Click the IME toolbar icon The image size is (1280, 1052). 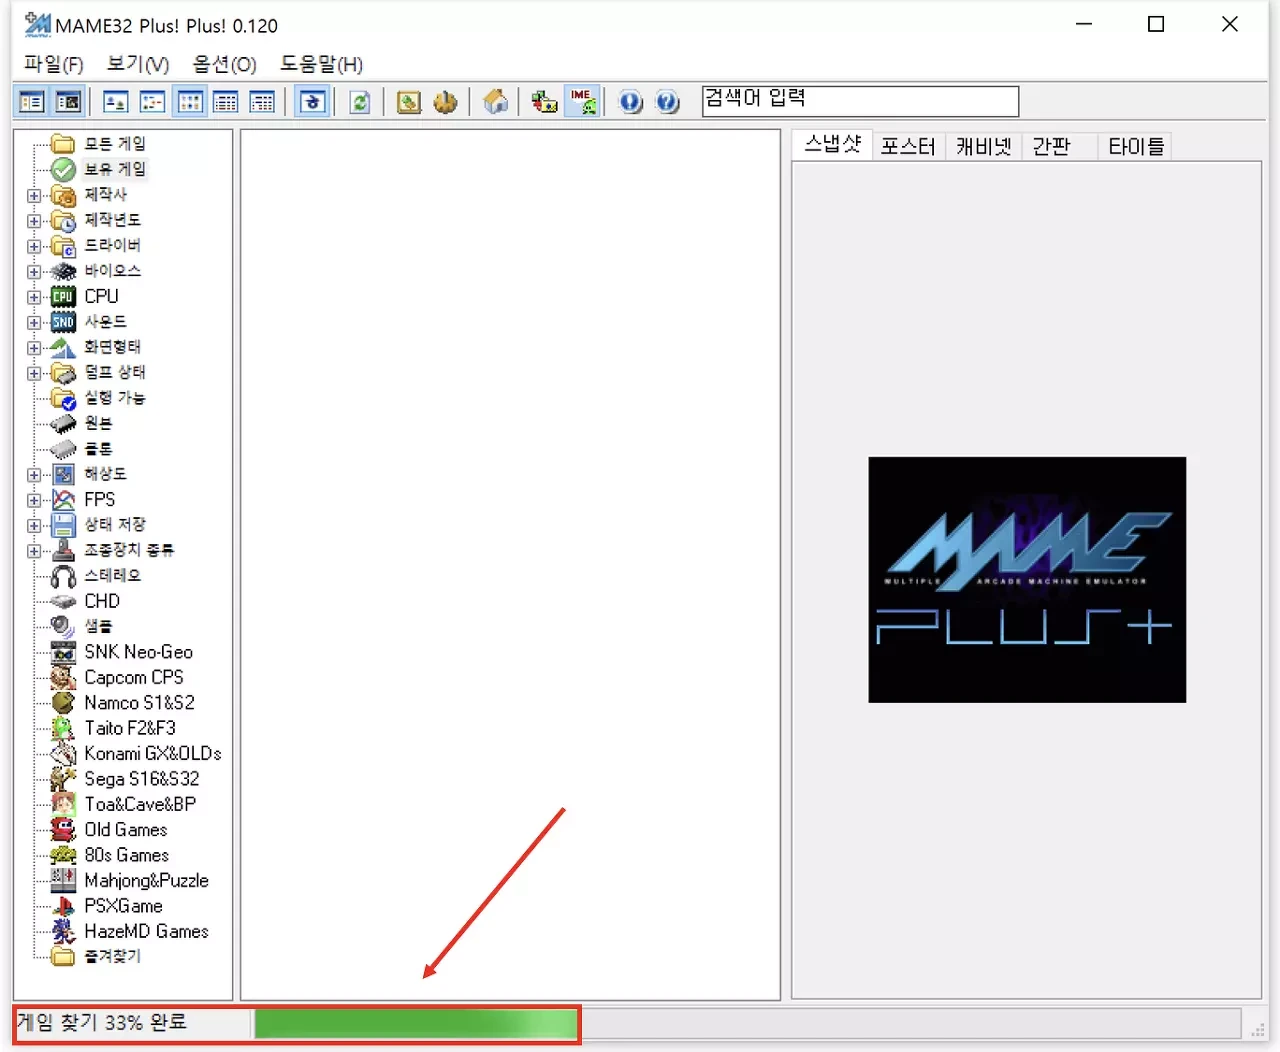(582, 101)
